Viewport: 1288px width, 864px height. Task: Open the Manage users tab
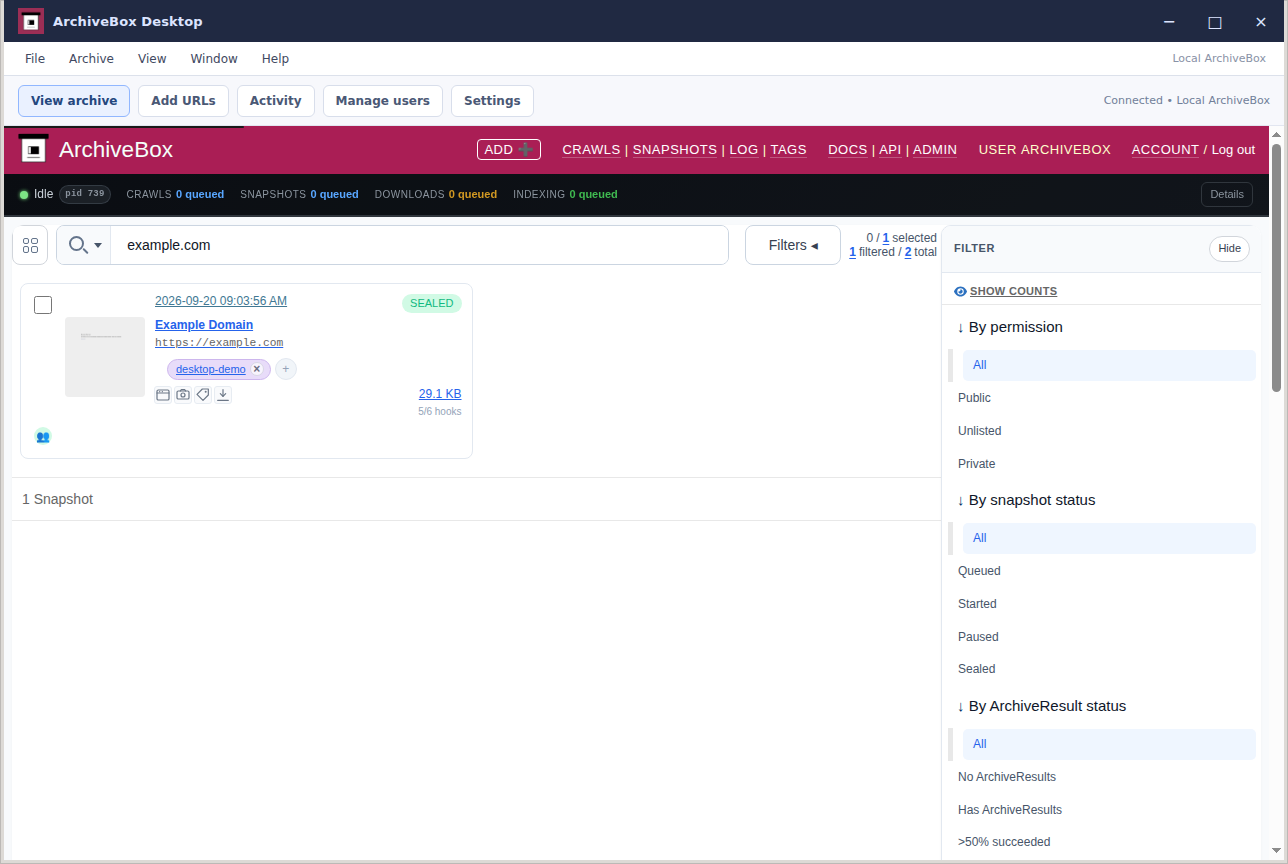[x=382, y=101]
